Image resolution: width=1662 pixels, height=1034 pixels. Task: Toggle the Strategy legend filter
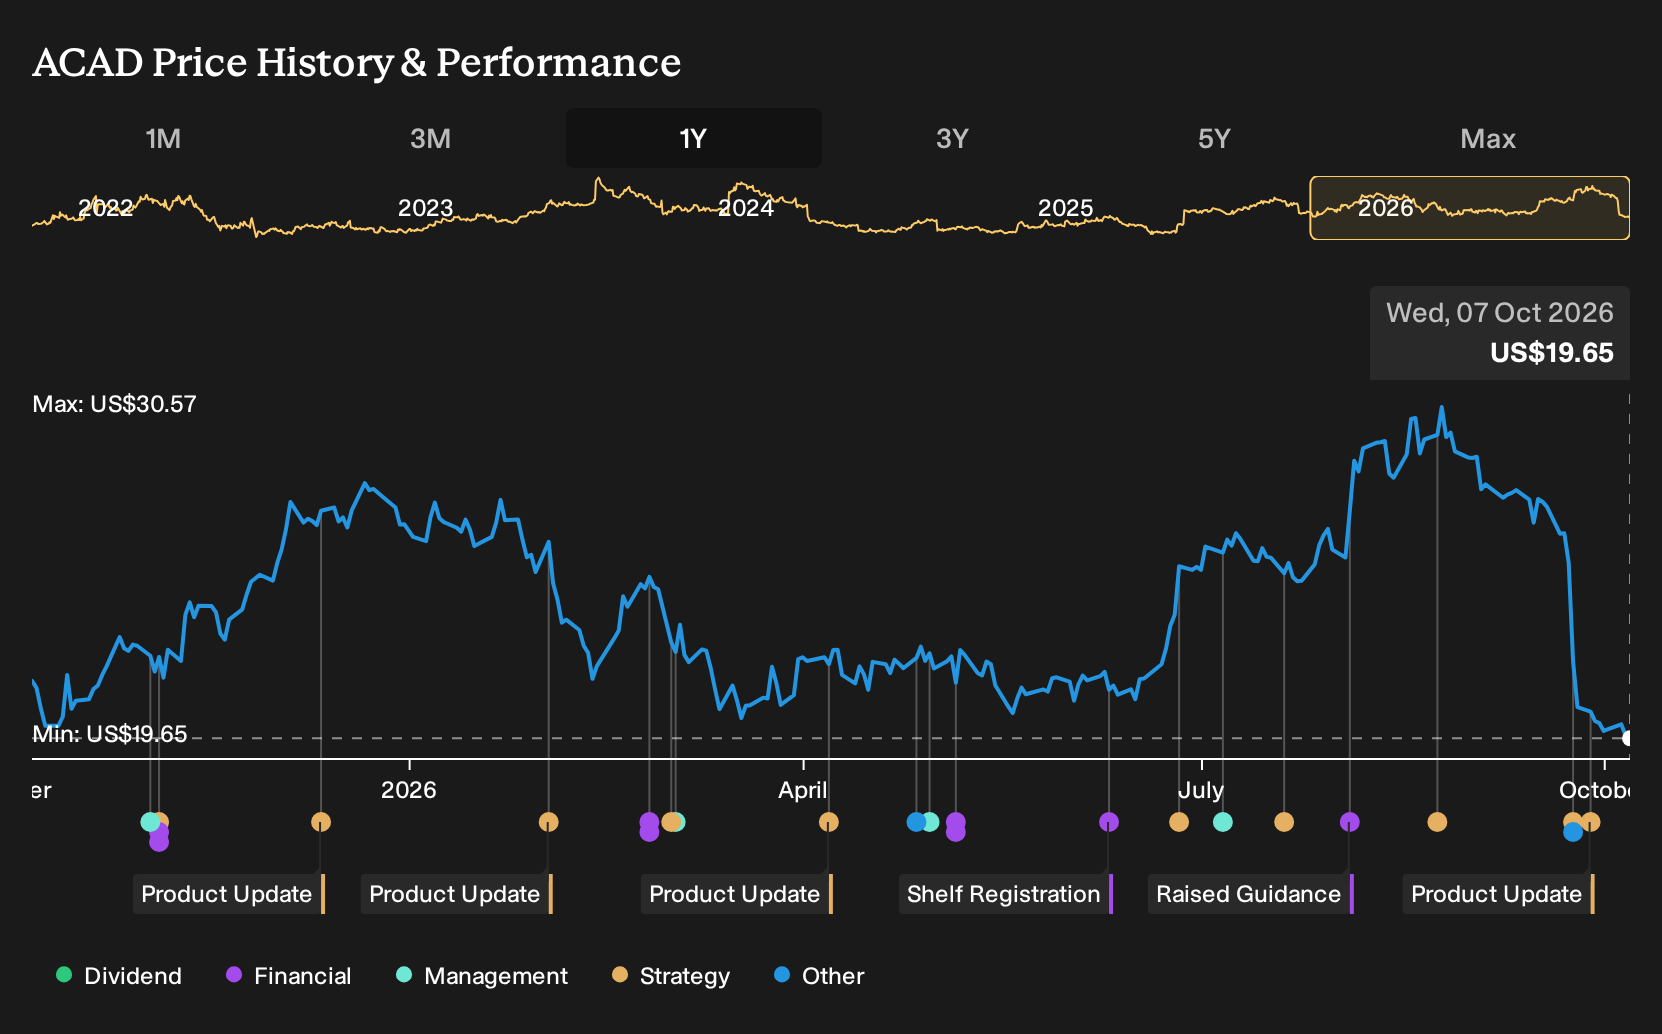pyautogui.click(x=671, y=976)
